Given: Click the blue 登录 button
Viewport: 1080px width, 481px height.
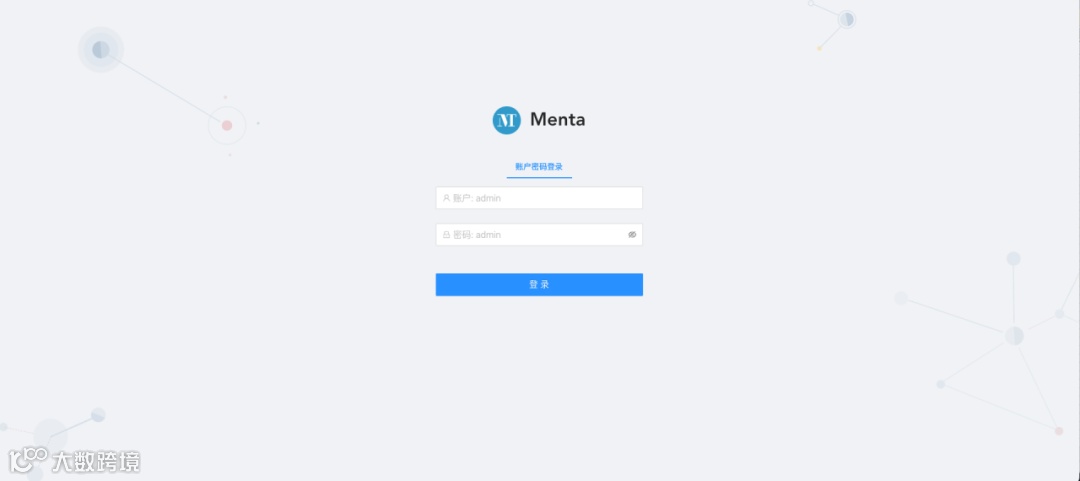Looking at the screenshot, I should pos(539,285).
